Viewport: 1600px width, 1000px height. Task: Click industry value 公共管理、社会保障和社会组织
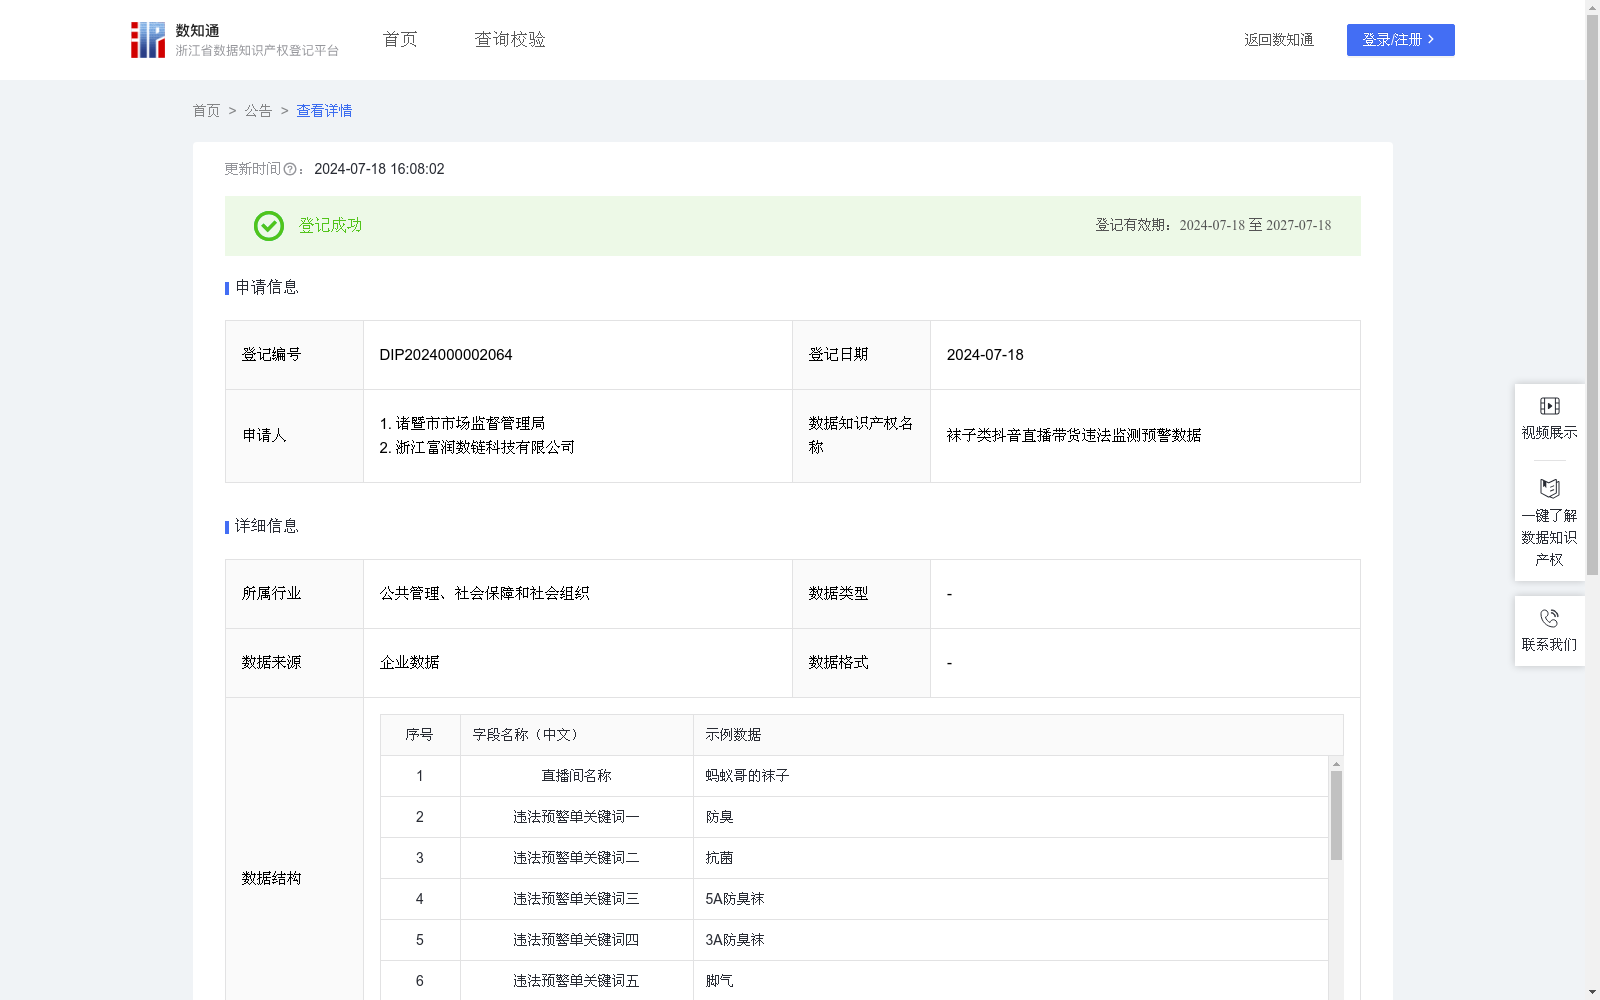(484, 594)
